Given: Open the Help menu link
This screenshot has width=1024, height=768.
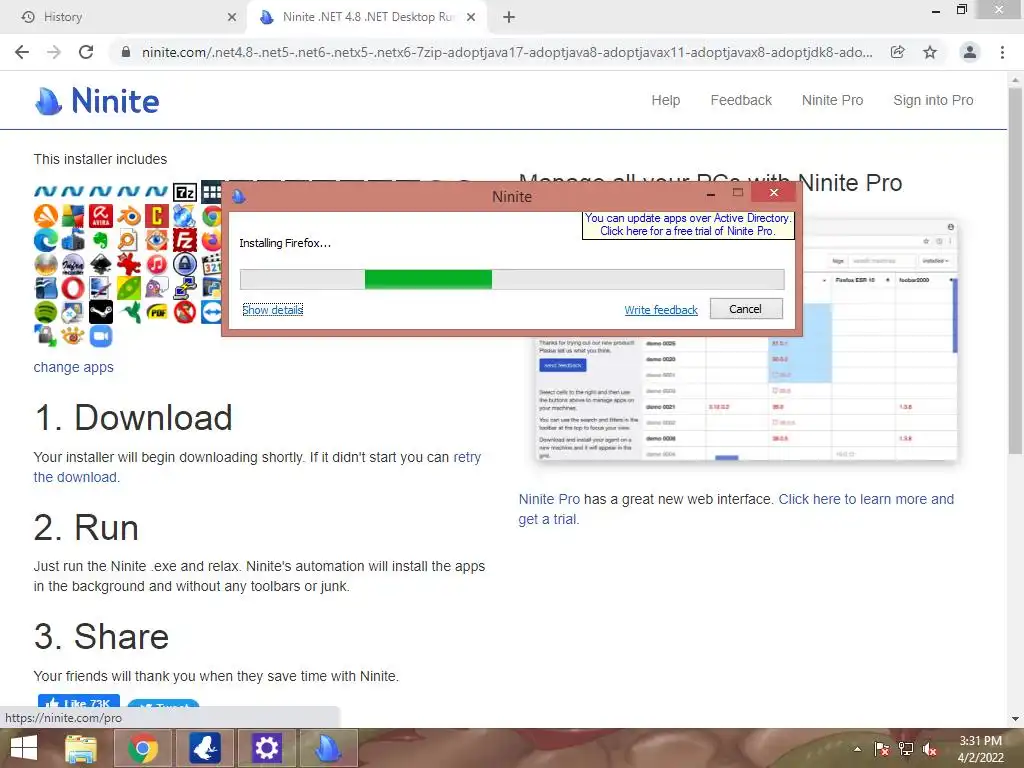Looking at the screenshot, I should click(665, 101).
